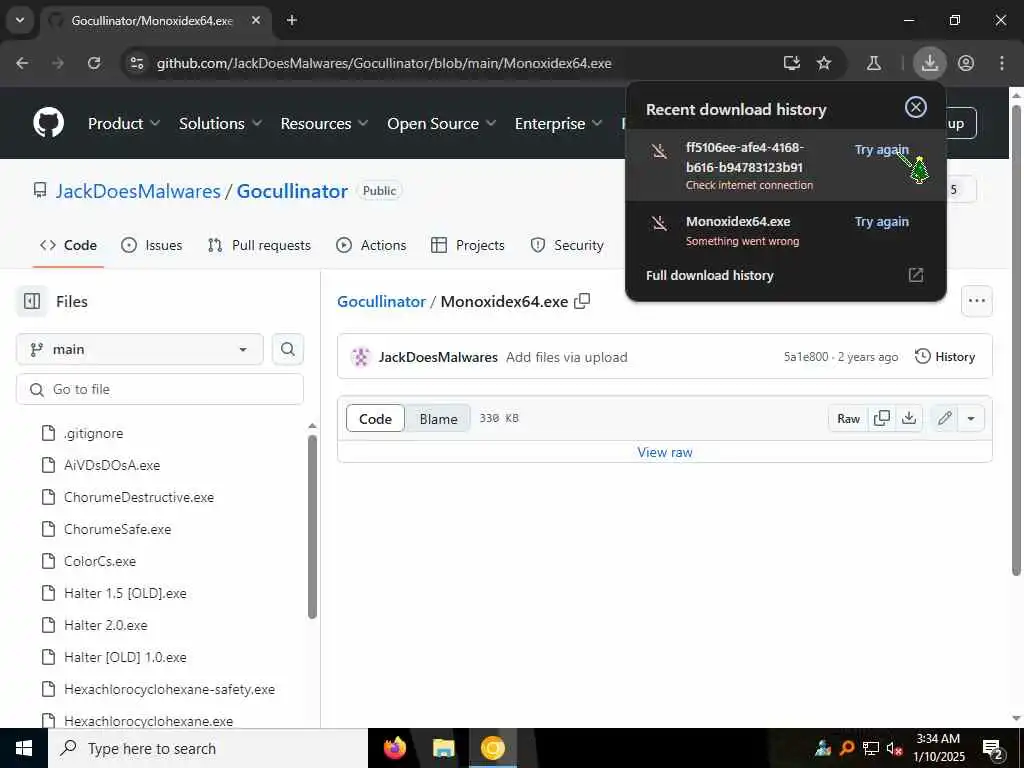Bookmark this page with star icon
This screenshot has height=768, width=1024.
(824, 63)
